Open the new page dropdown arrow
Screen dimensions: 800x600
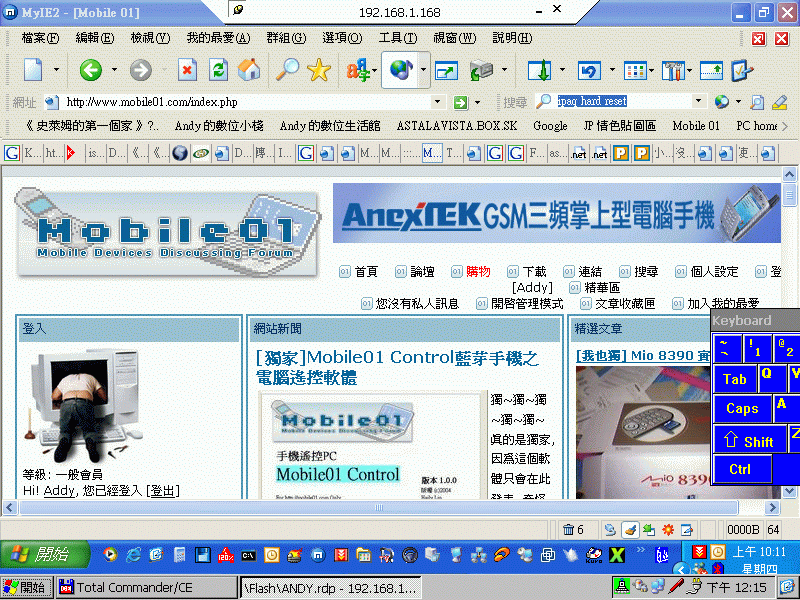point(56,70)
